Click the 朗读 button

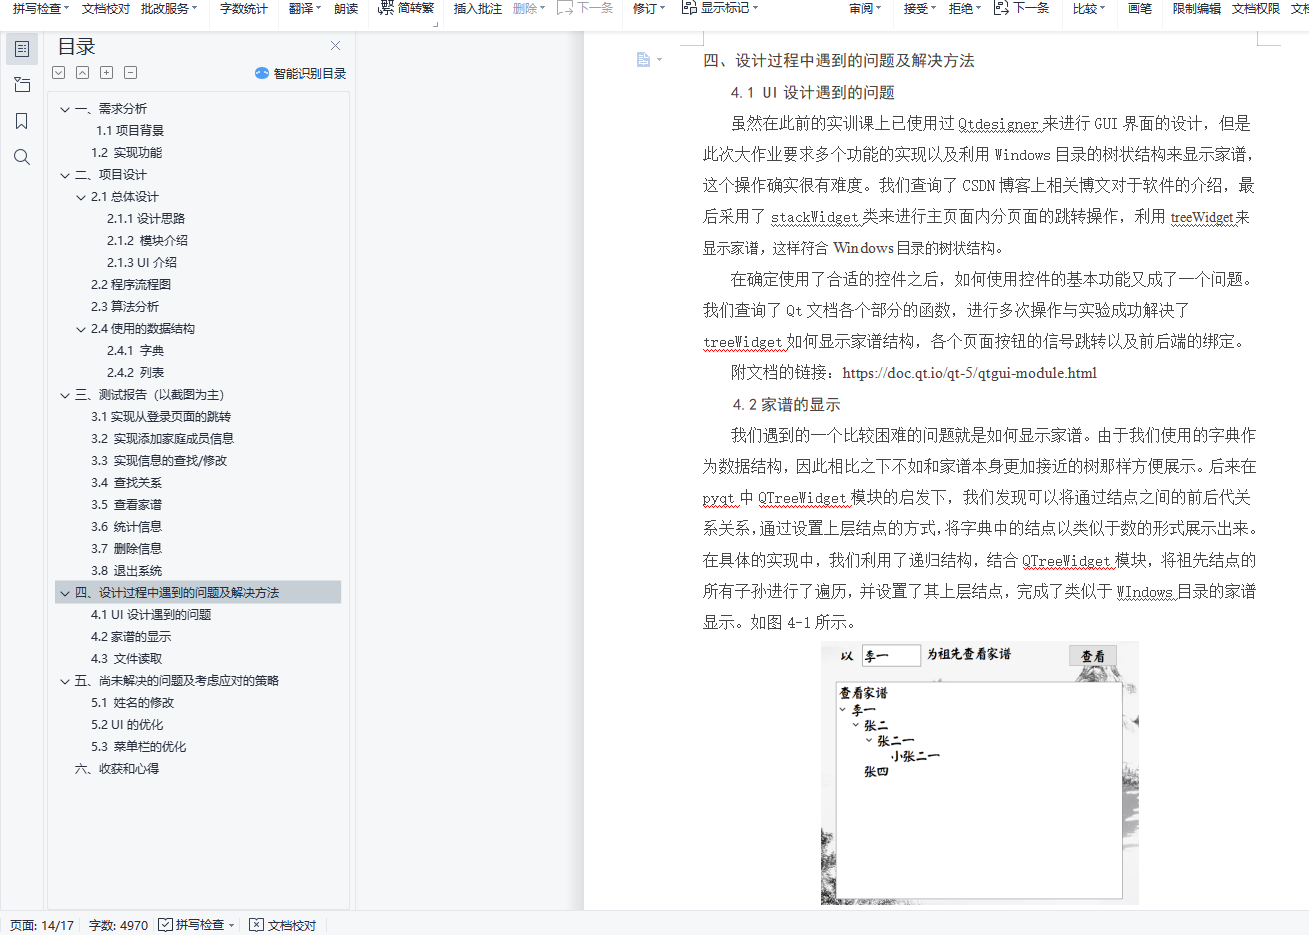pyautogui.click(x=346, y=8)
